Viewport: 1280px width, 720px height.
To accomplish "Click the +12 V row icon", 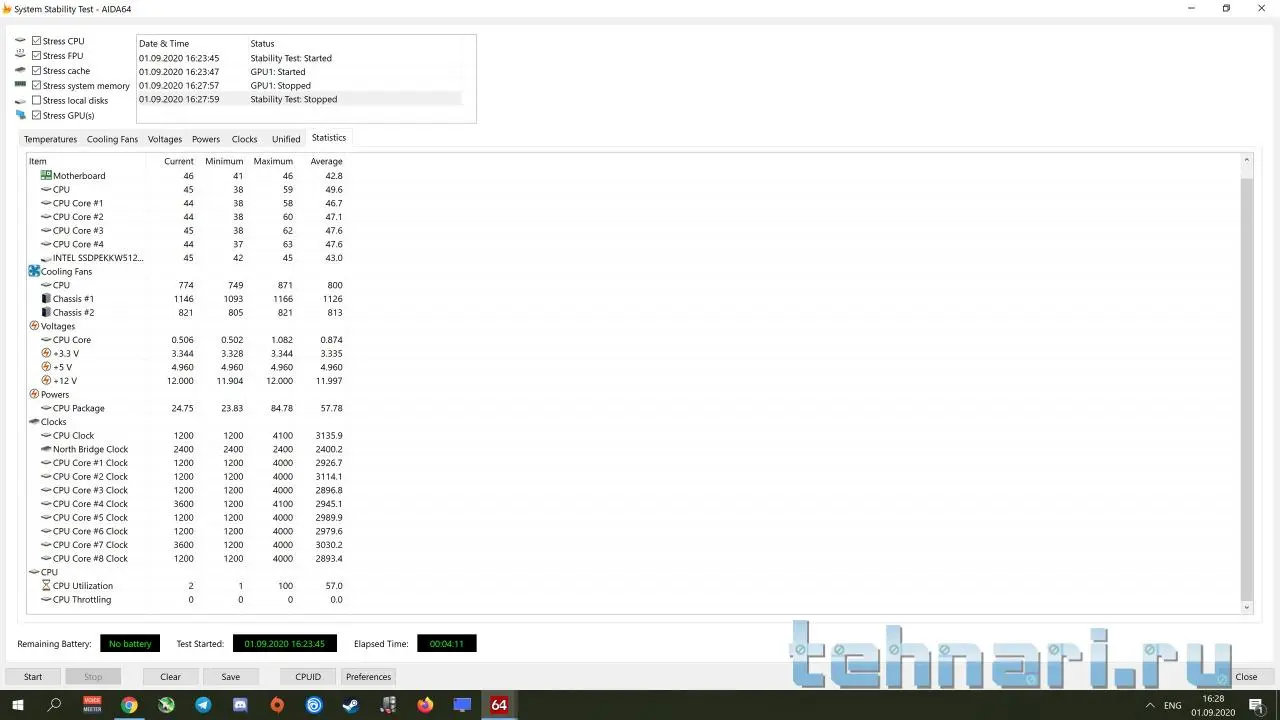I will (x=46, y=381).
